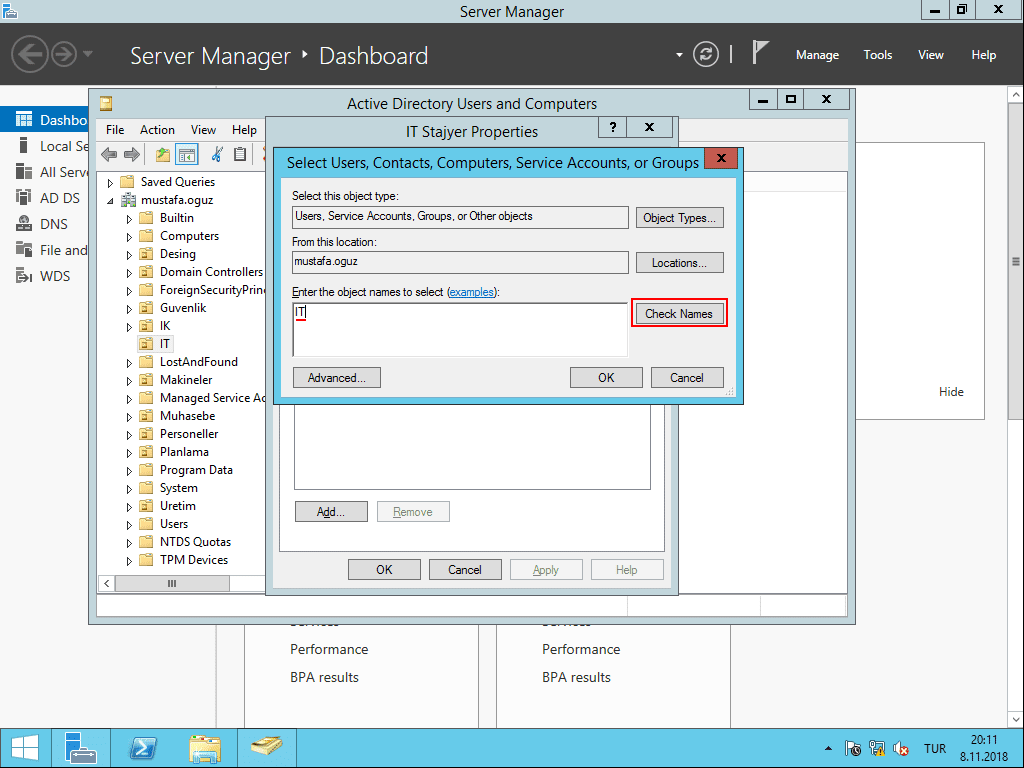The image size is (1024, 768).
Task: Toggle show/hide console tree icon
Action: 187,155
